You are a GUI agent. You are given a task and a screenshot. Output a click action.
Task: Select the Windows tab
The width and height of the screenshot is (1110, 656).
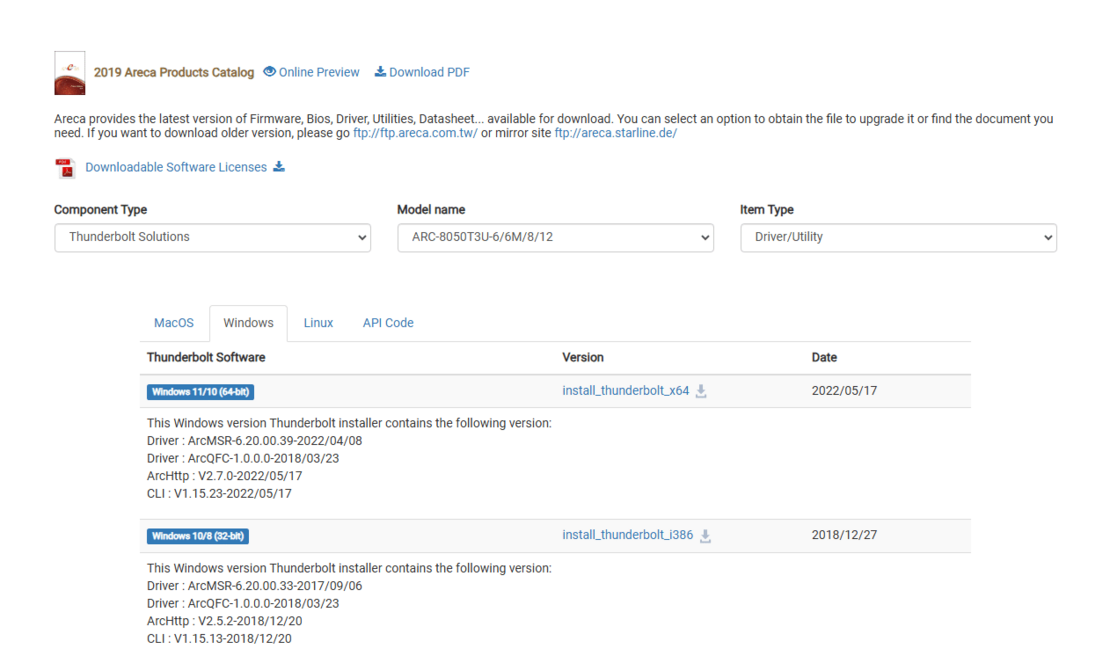248,322
